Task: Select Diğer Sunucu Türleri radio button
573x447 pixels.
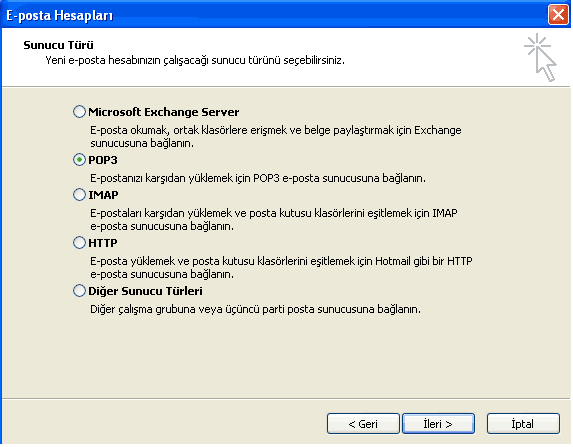Action: click(79, 291)
